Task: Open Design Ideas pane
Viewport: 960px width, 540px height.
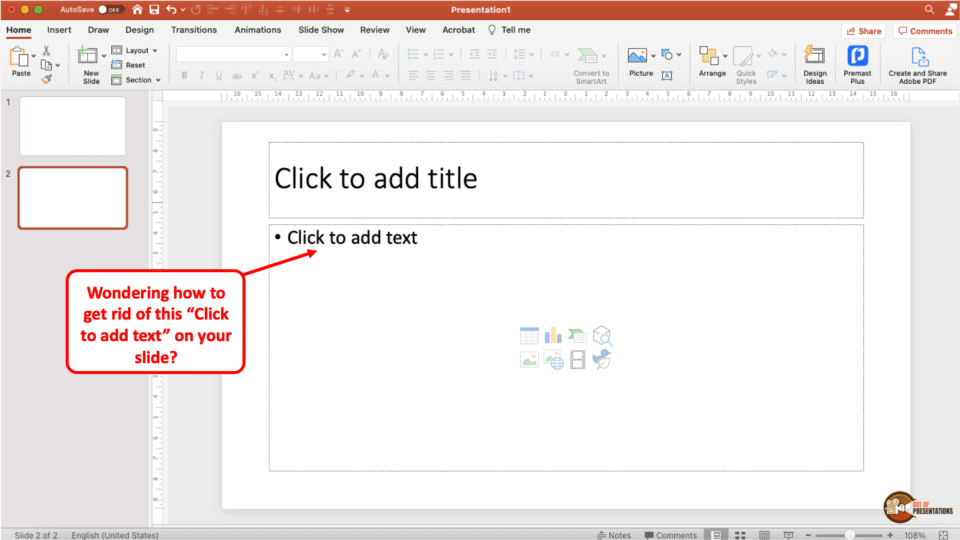Action: (815, 64)
